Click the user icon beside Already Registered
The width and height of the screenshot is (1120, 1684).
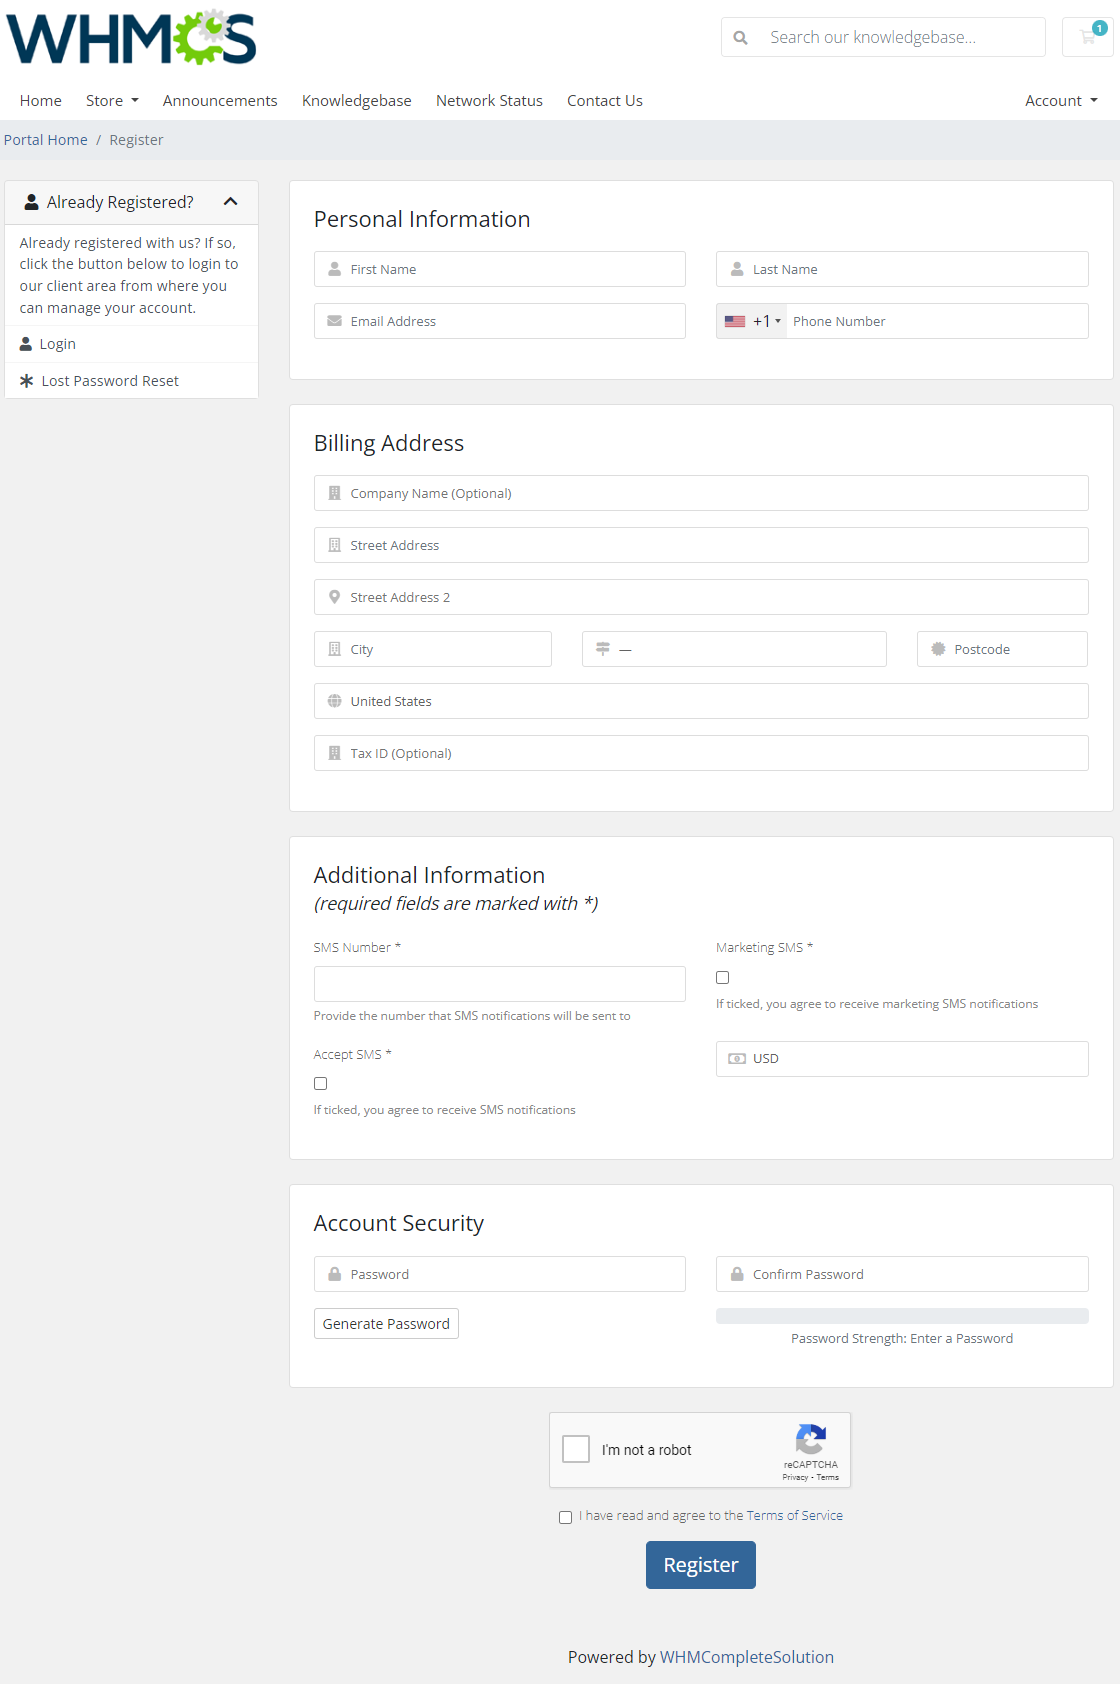click(31, 202)
